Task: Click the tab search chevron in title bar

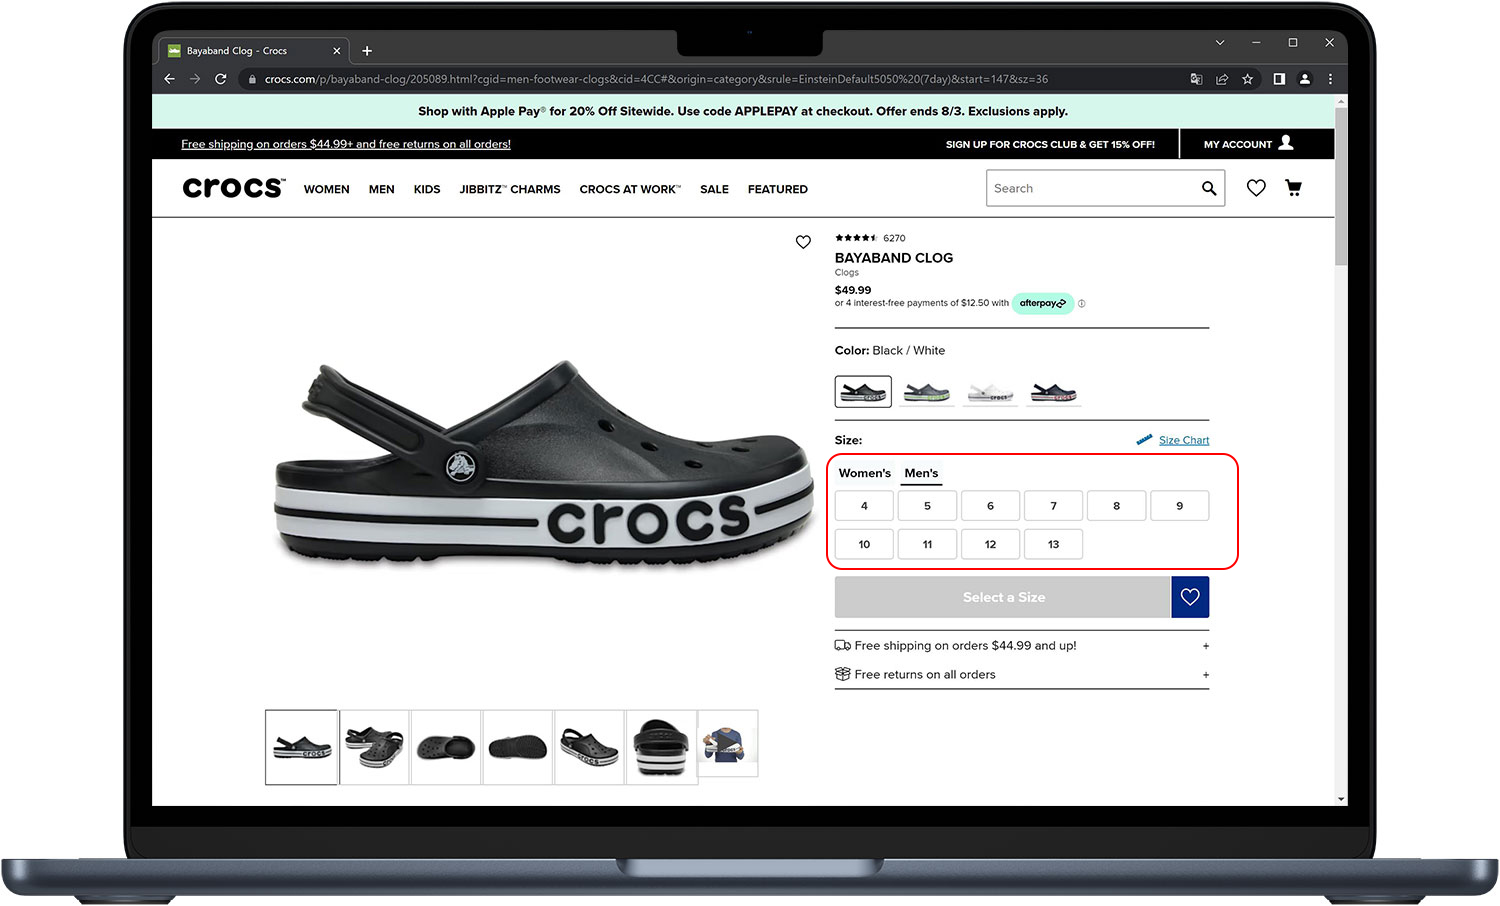Action: 1220,43
